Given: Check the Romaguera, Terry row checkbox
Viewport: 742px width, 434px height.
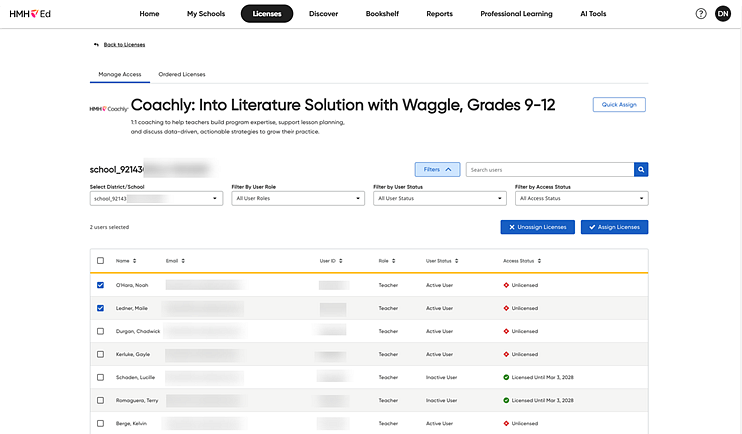Looking at the screenshot, I should point(100,400).
